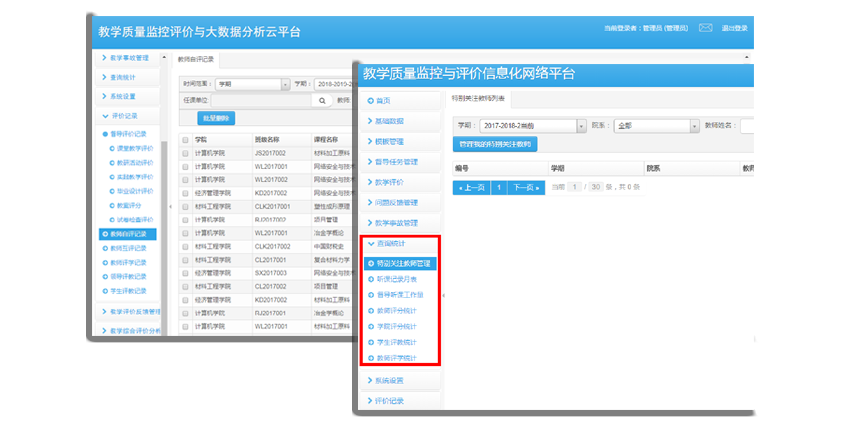
Task: Click the logged-in user 管理员 label
Action: pyautogui.click(x=646, y=28)
